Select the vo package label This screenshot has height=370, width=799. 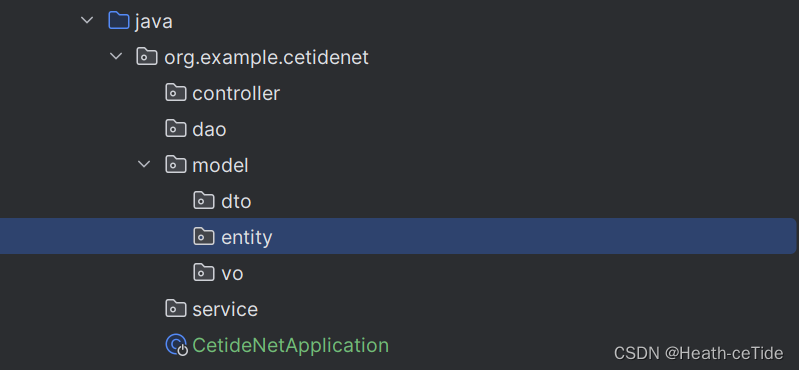232,274
